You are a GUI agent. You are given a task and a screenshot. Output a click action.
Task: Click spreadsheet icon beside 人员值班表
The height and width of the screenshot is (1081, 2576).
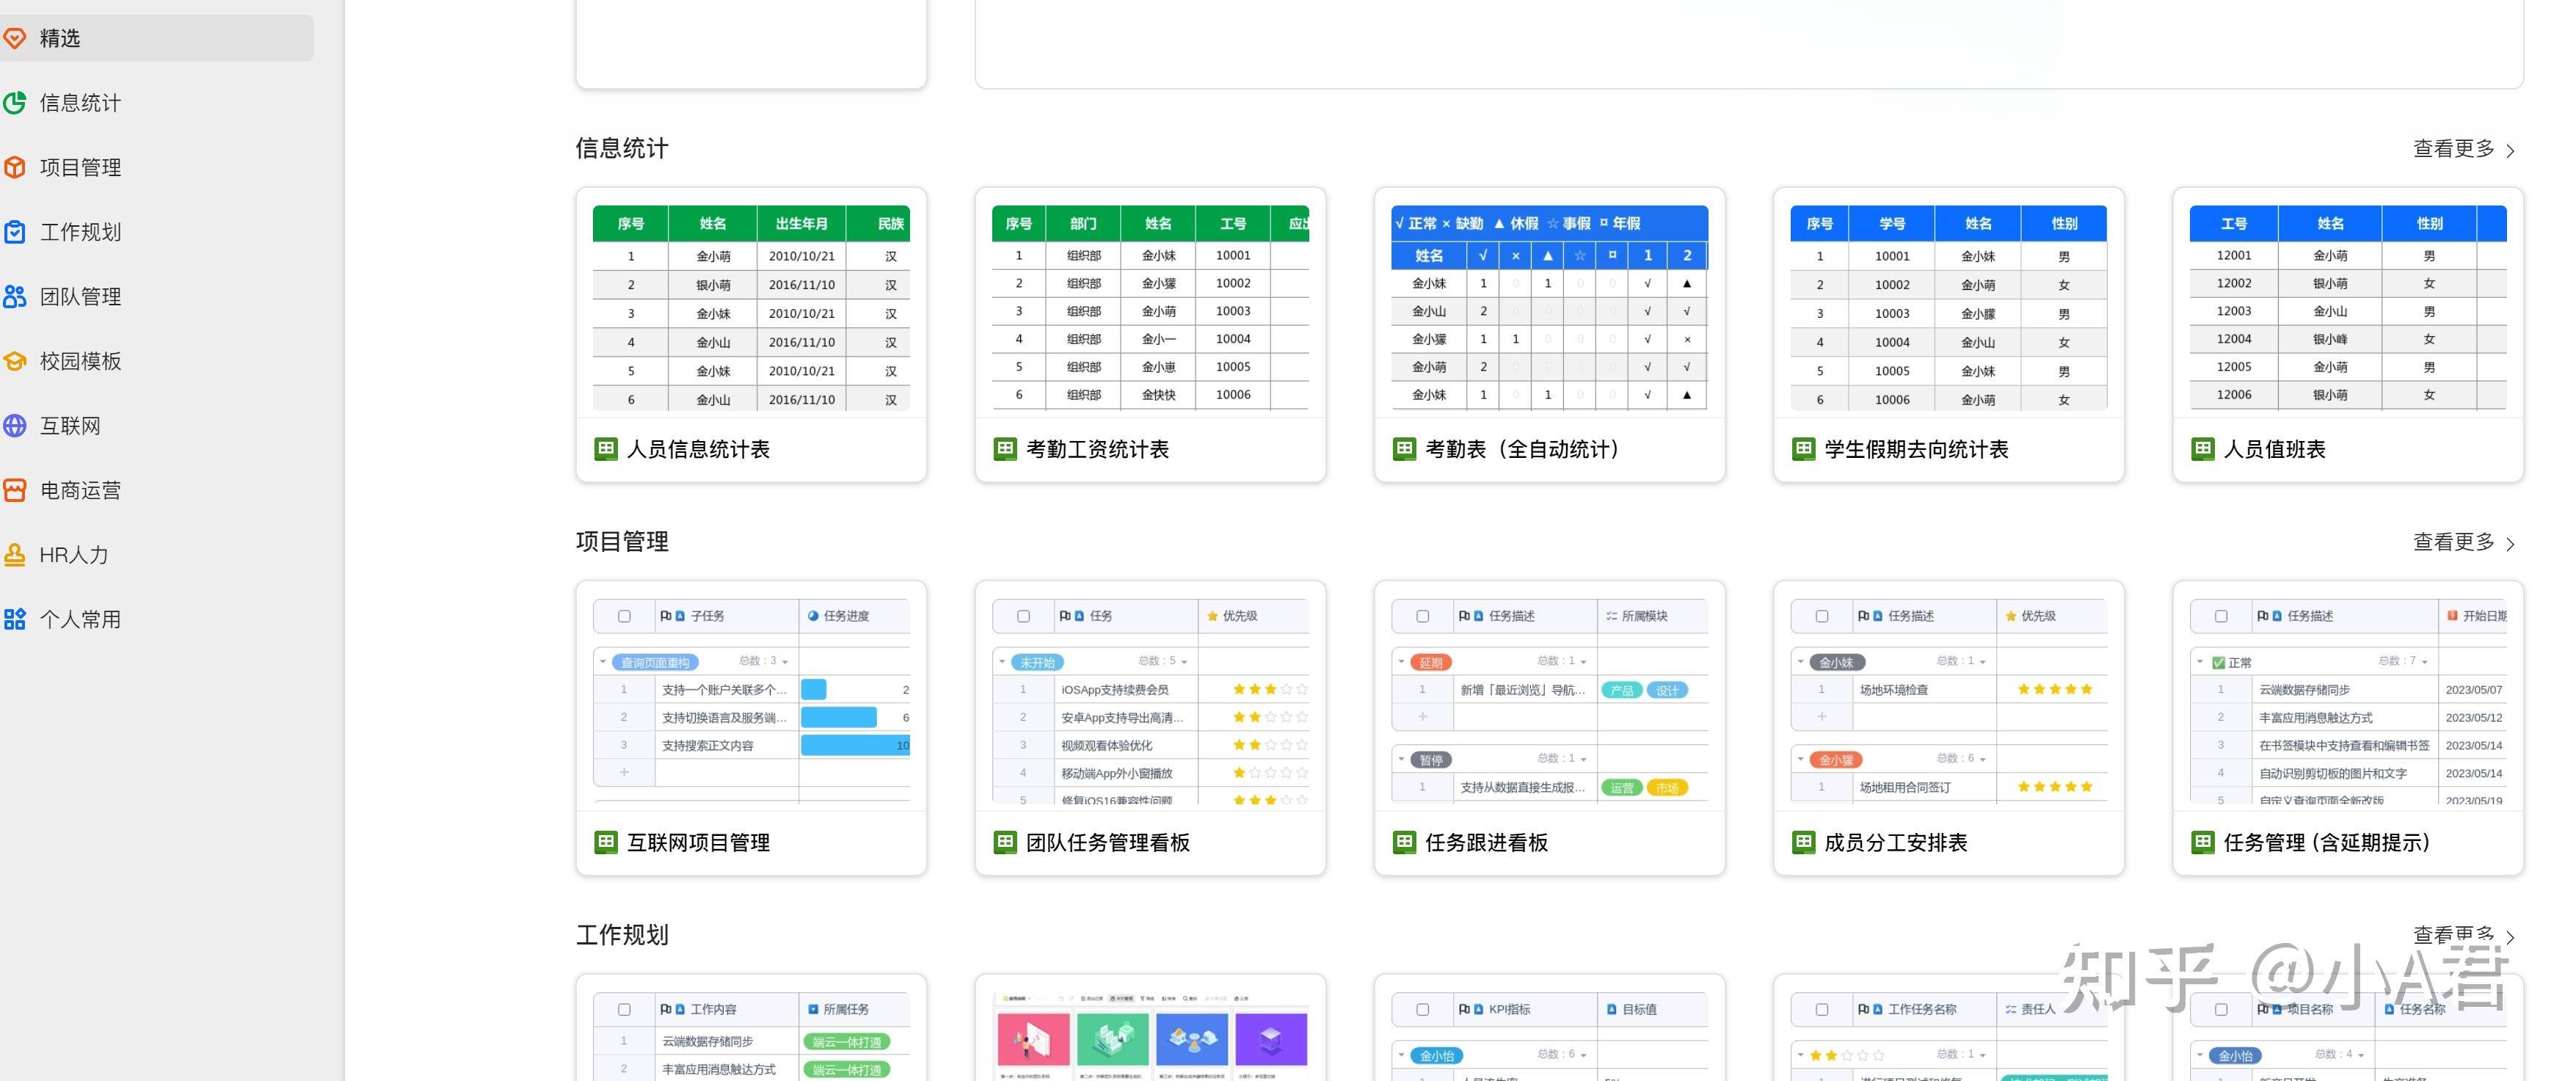[2202, 449]
